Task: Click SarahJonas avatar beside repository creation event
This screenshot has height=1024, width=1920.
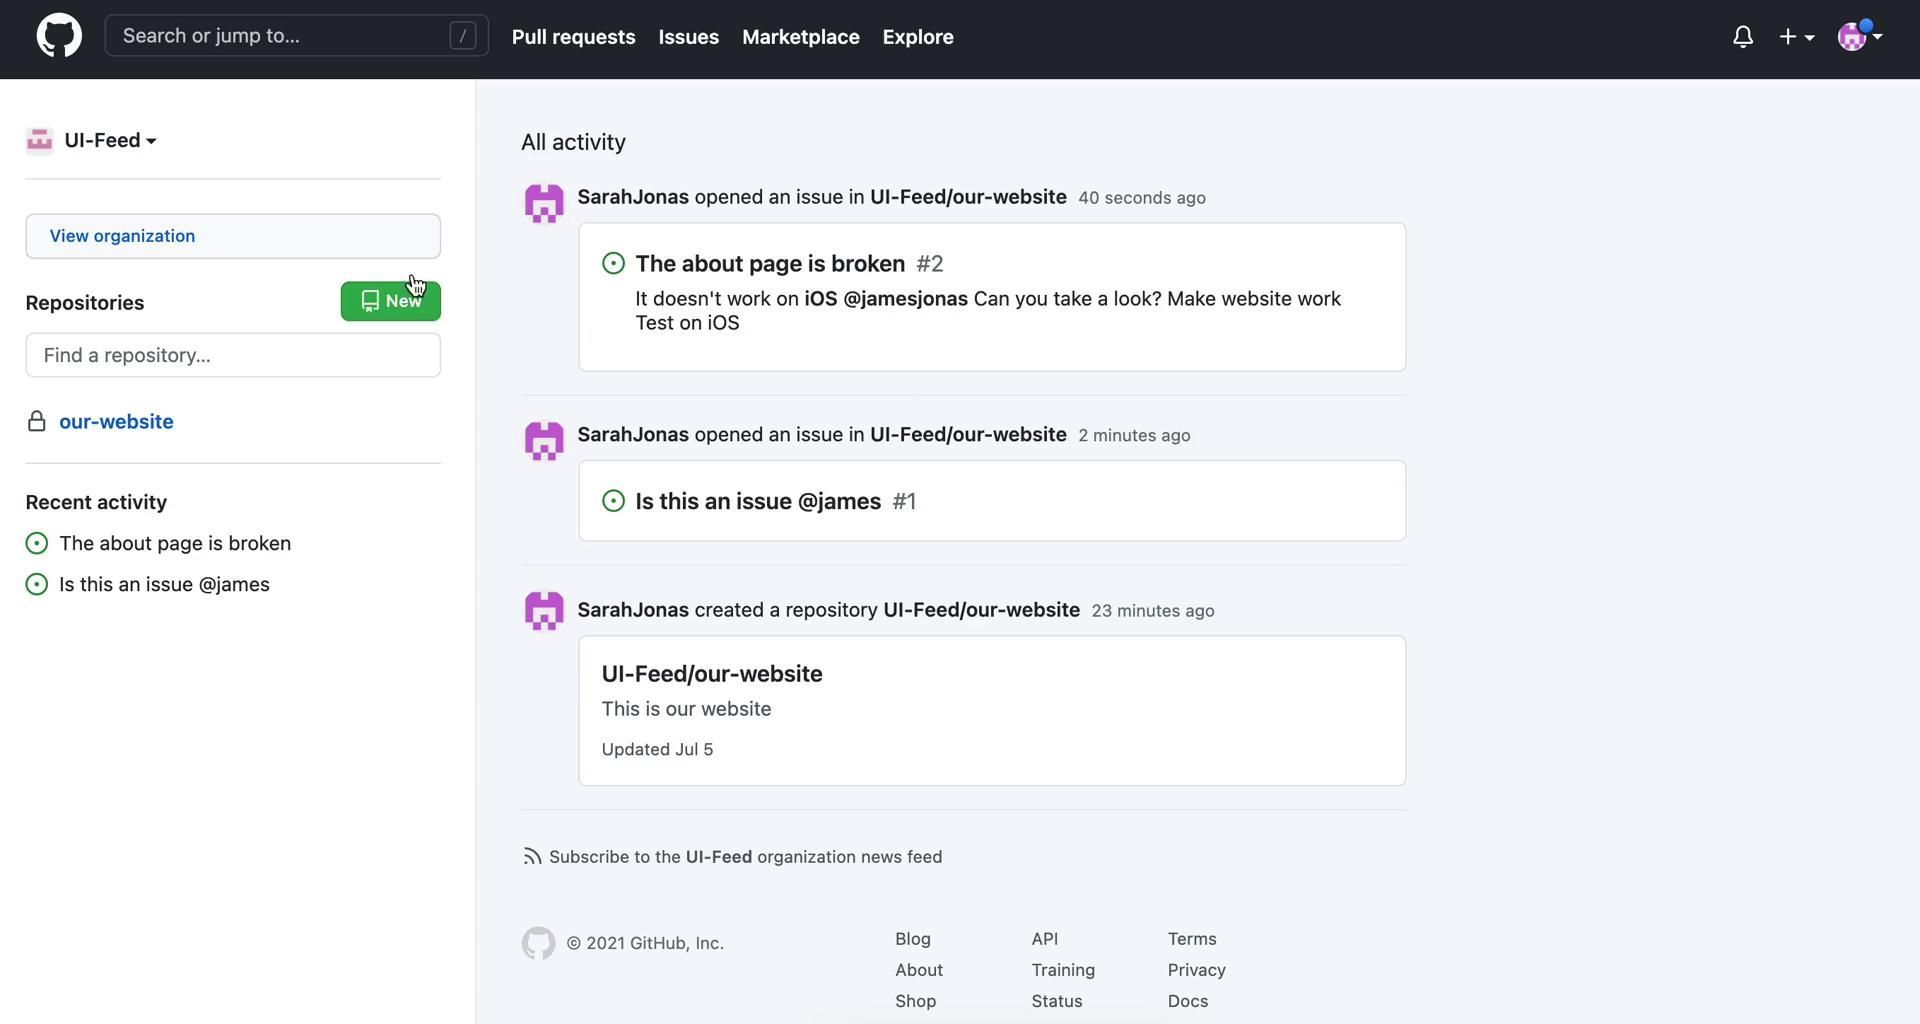Action: pos(544,611)
